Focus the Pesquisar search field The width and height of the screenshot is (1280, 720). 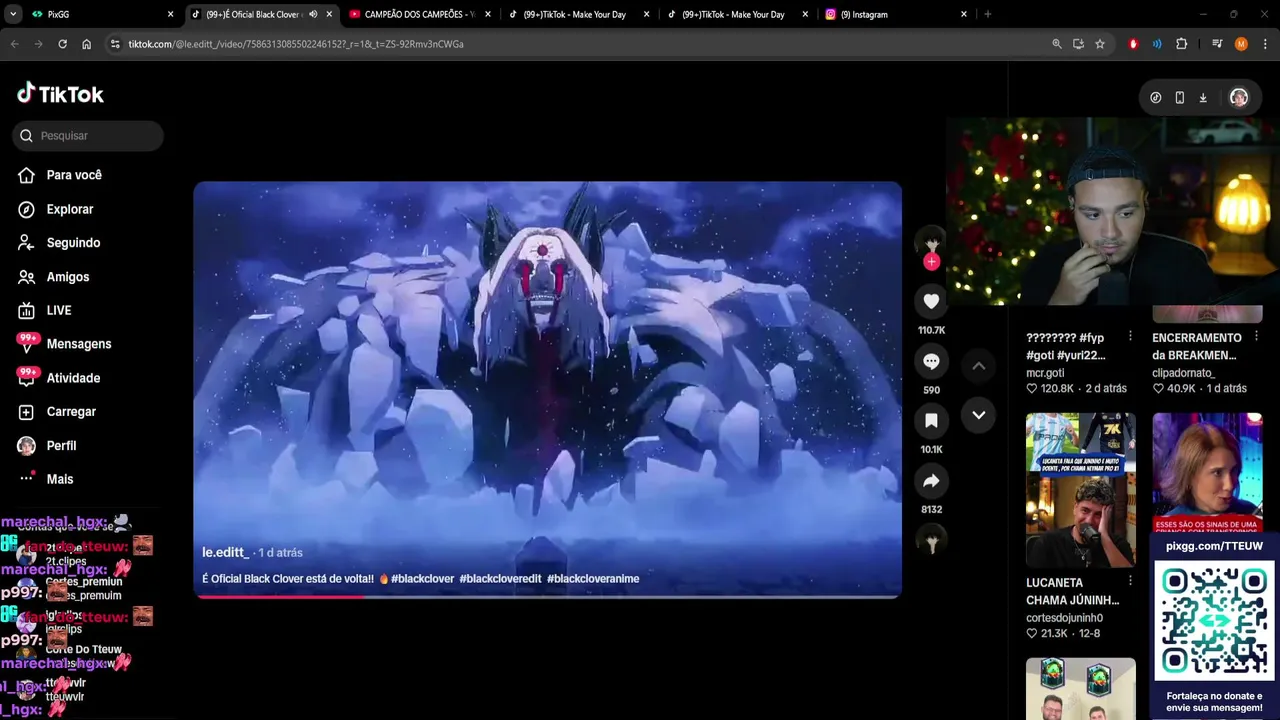click(88, 136)
